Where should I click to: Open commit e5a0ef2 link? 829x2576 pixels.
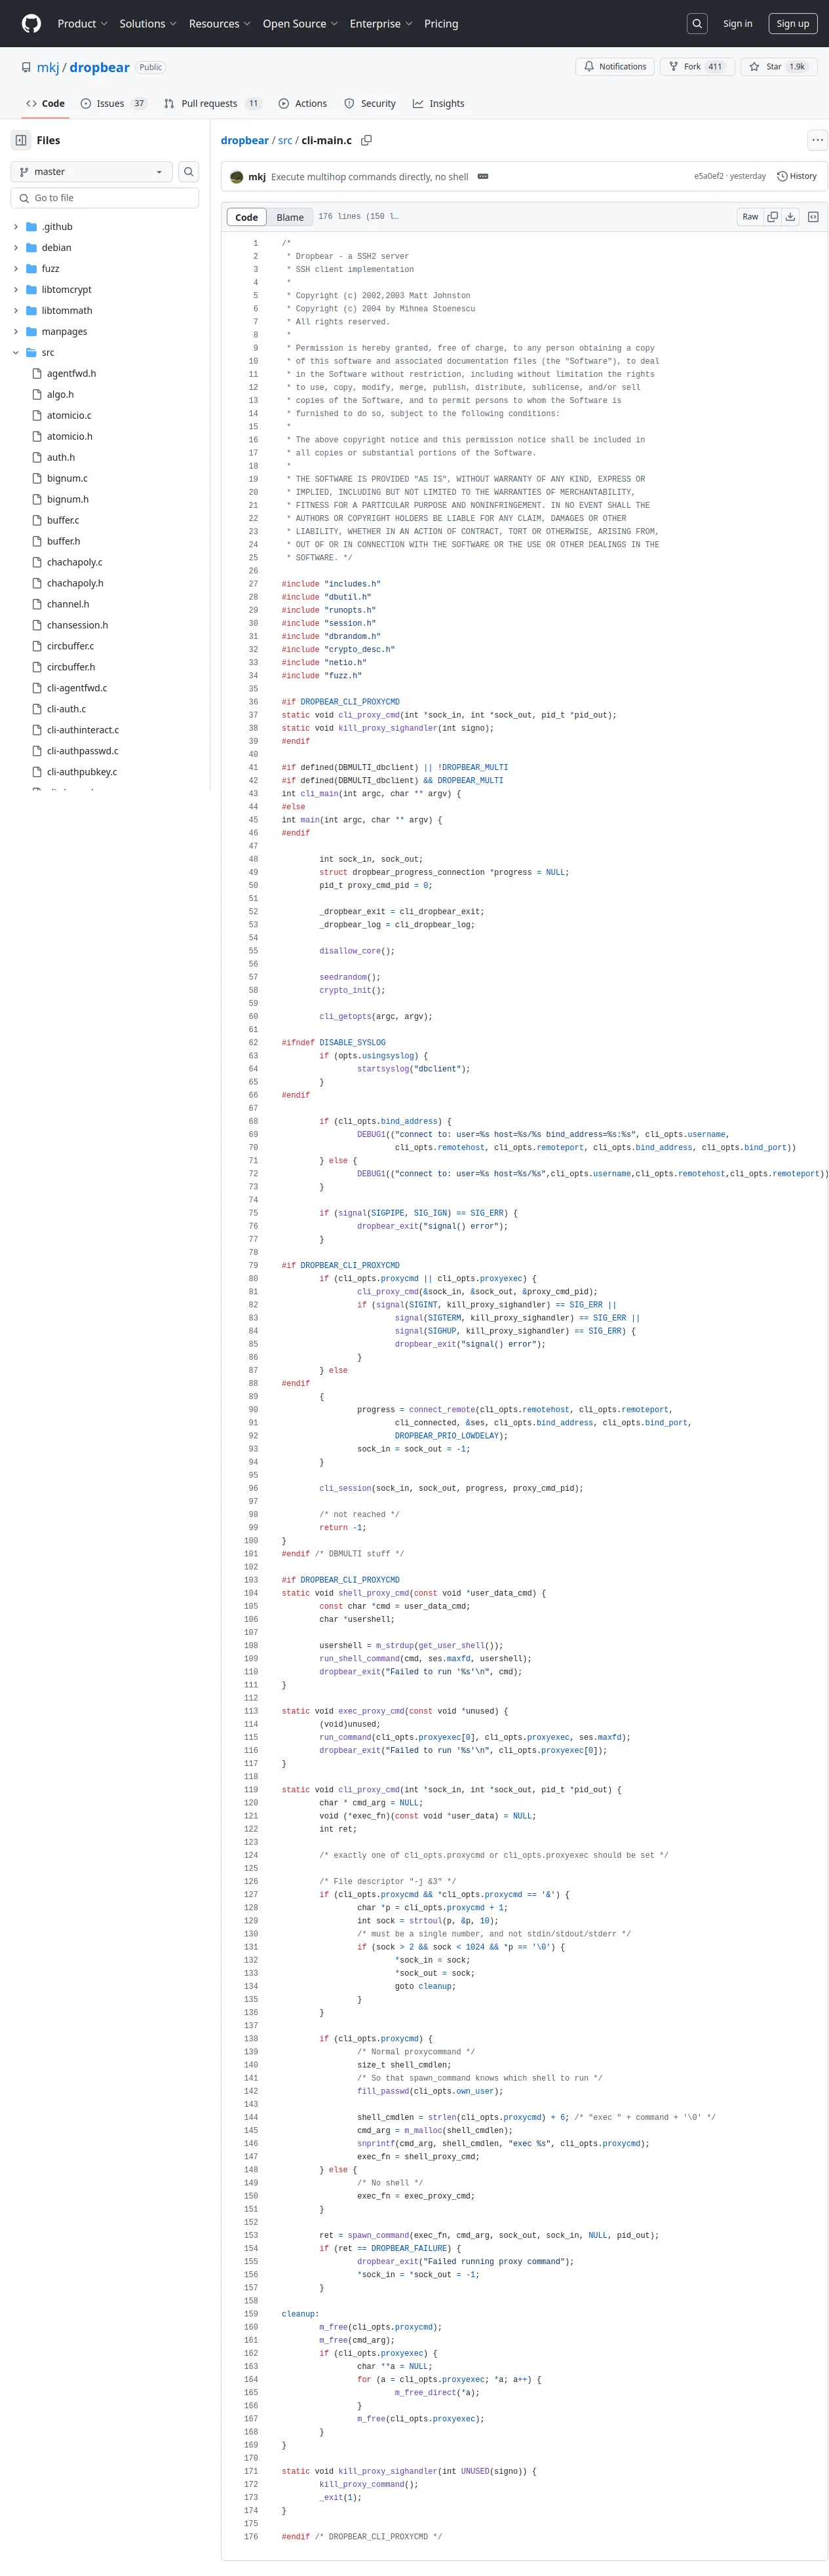point(709,177)
